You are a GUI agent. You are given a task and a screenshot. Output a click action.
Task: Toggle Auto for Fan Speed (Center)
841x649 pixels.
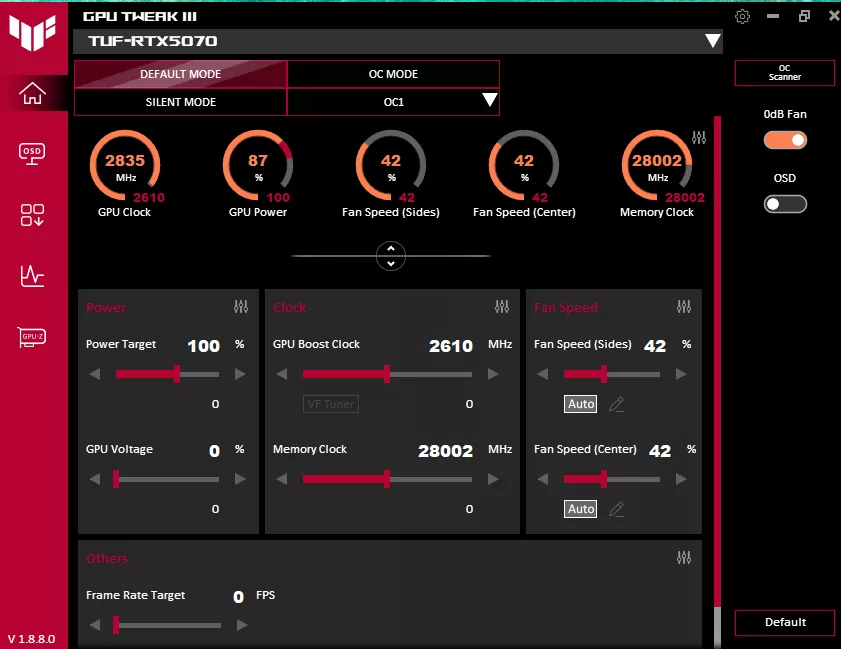(x=580, y=509)
